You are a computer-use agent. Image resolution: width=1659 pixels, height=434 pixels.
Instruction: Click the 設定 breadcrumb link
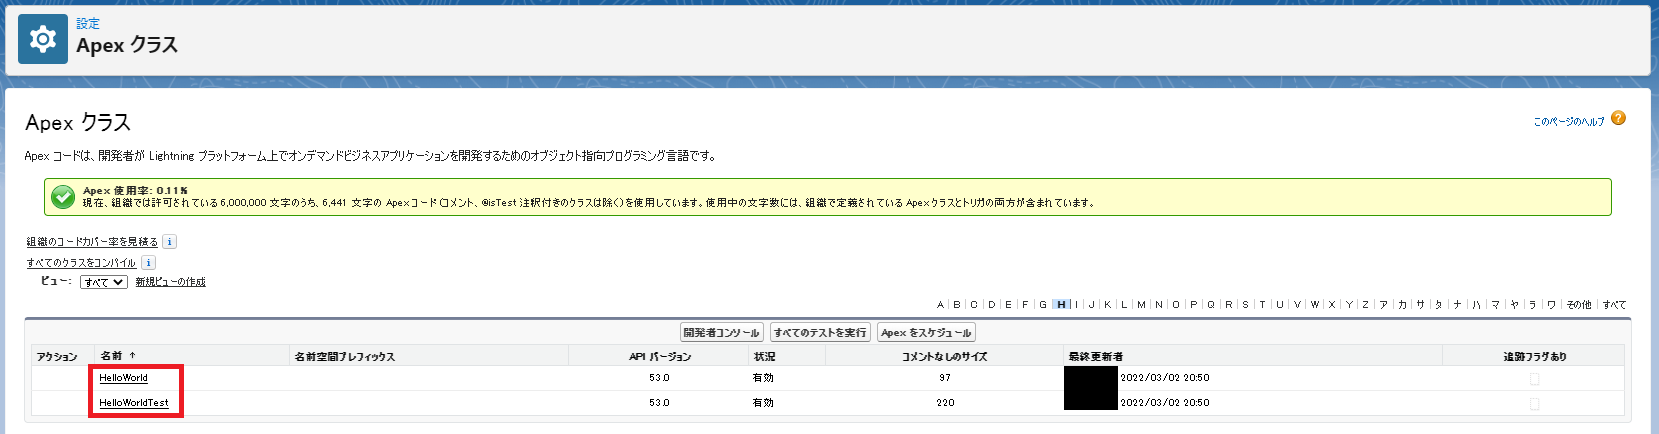click(x=88, y=23)
